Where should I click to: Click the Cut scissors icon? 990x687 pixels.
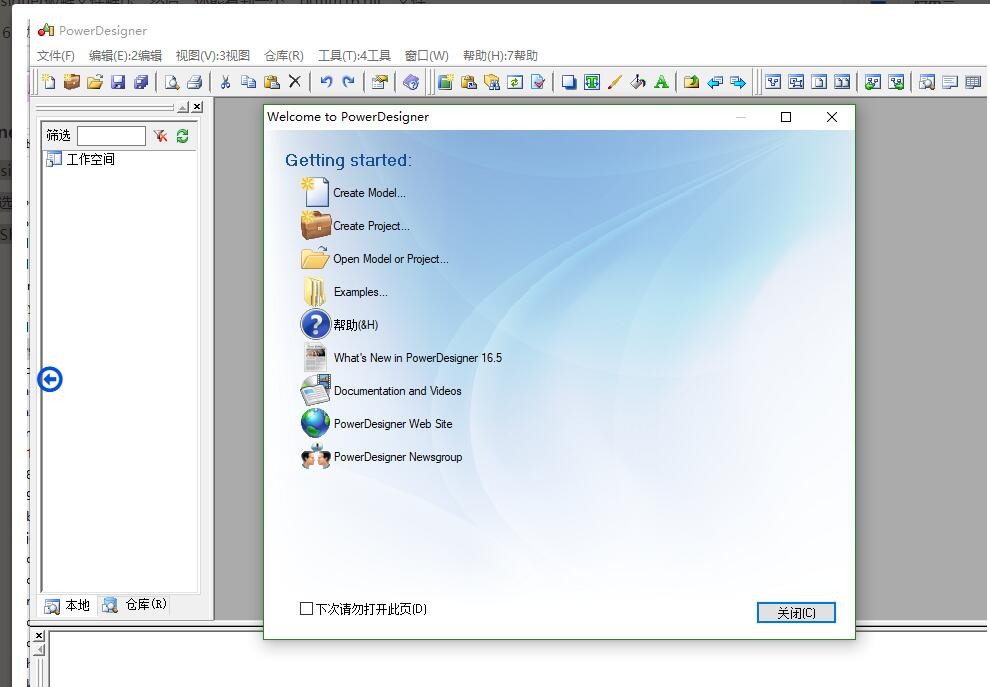click(225, 82)
